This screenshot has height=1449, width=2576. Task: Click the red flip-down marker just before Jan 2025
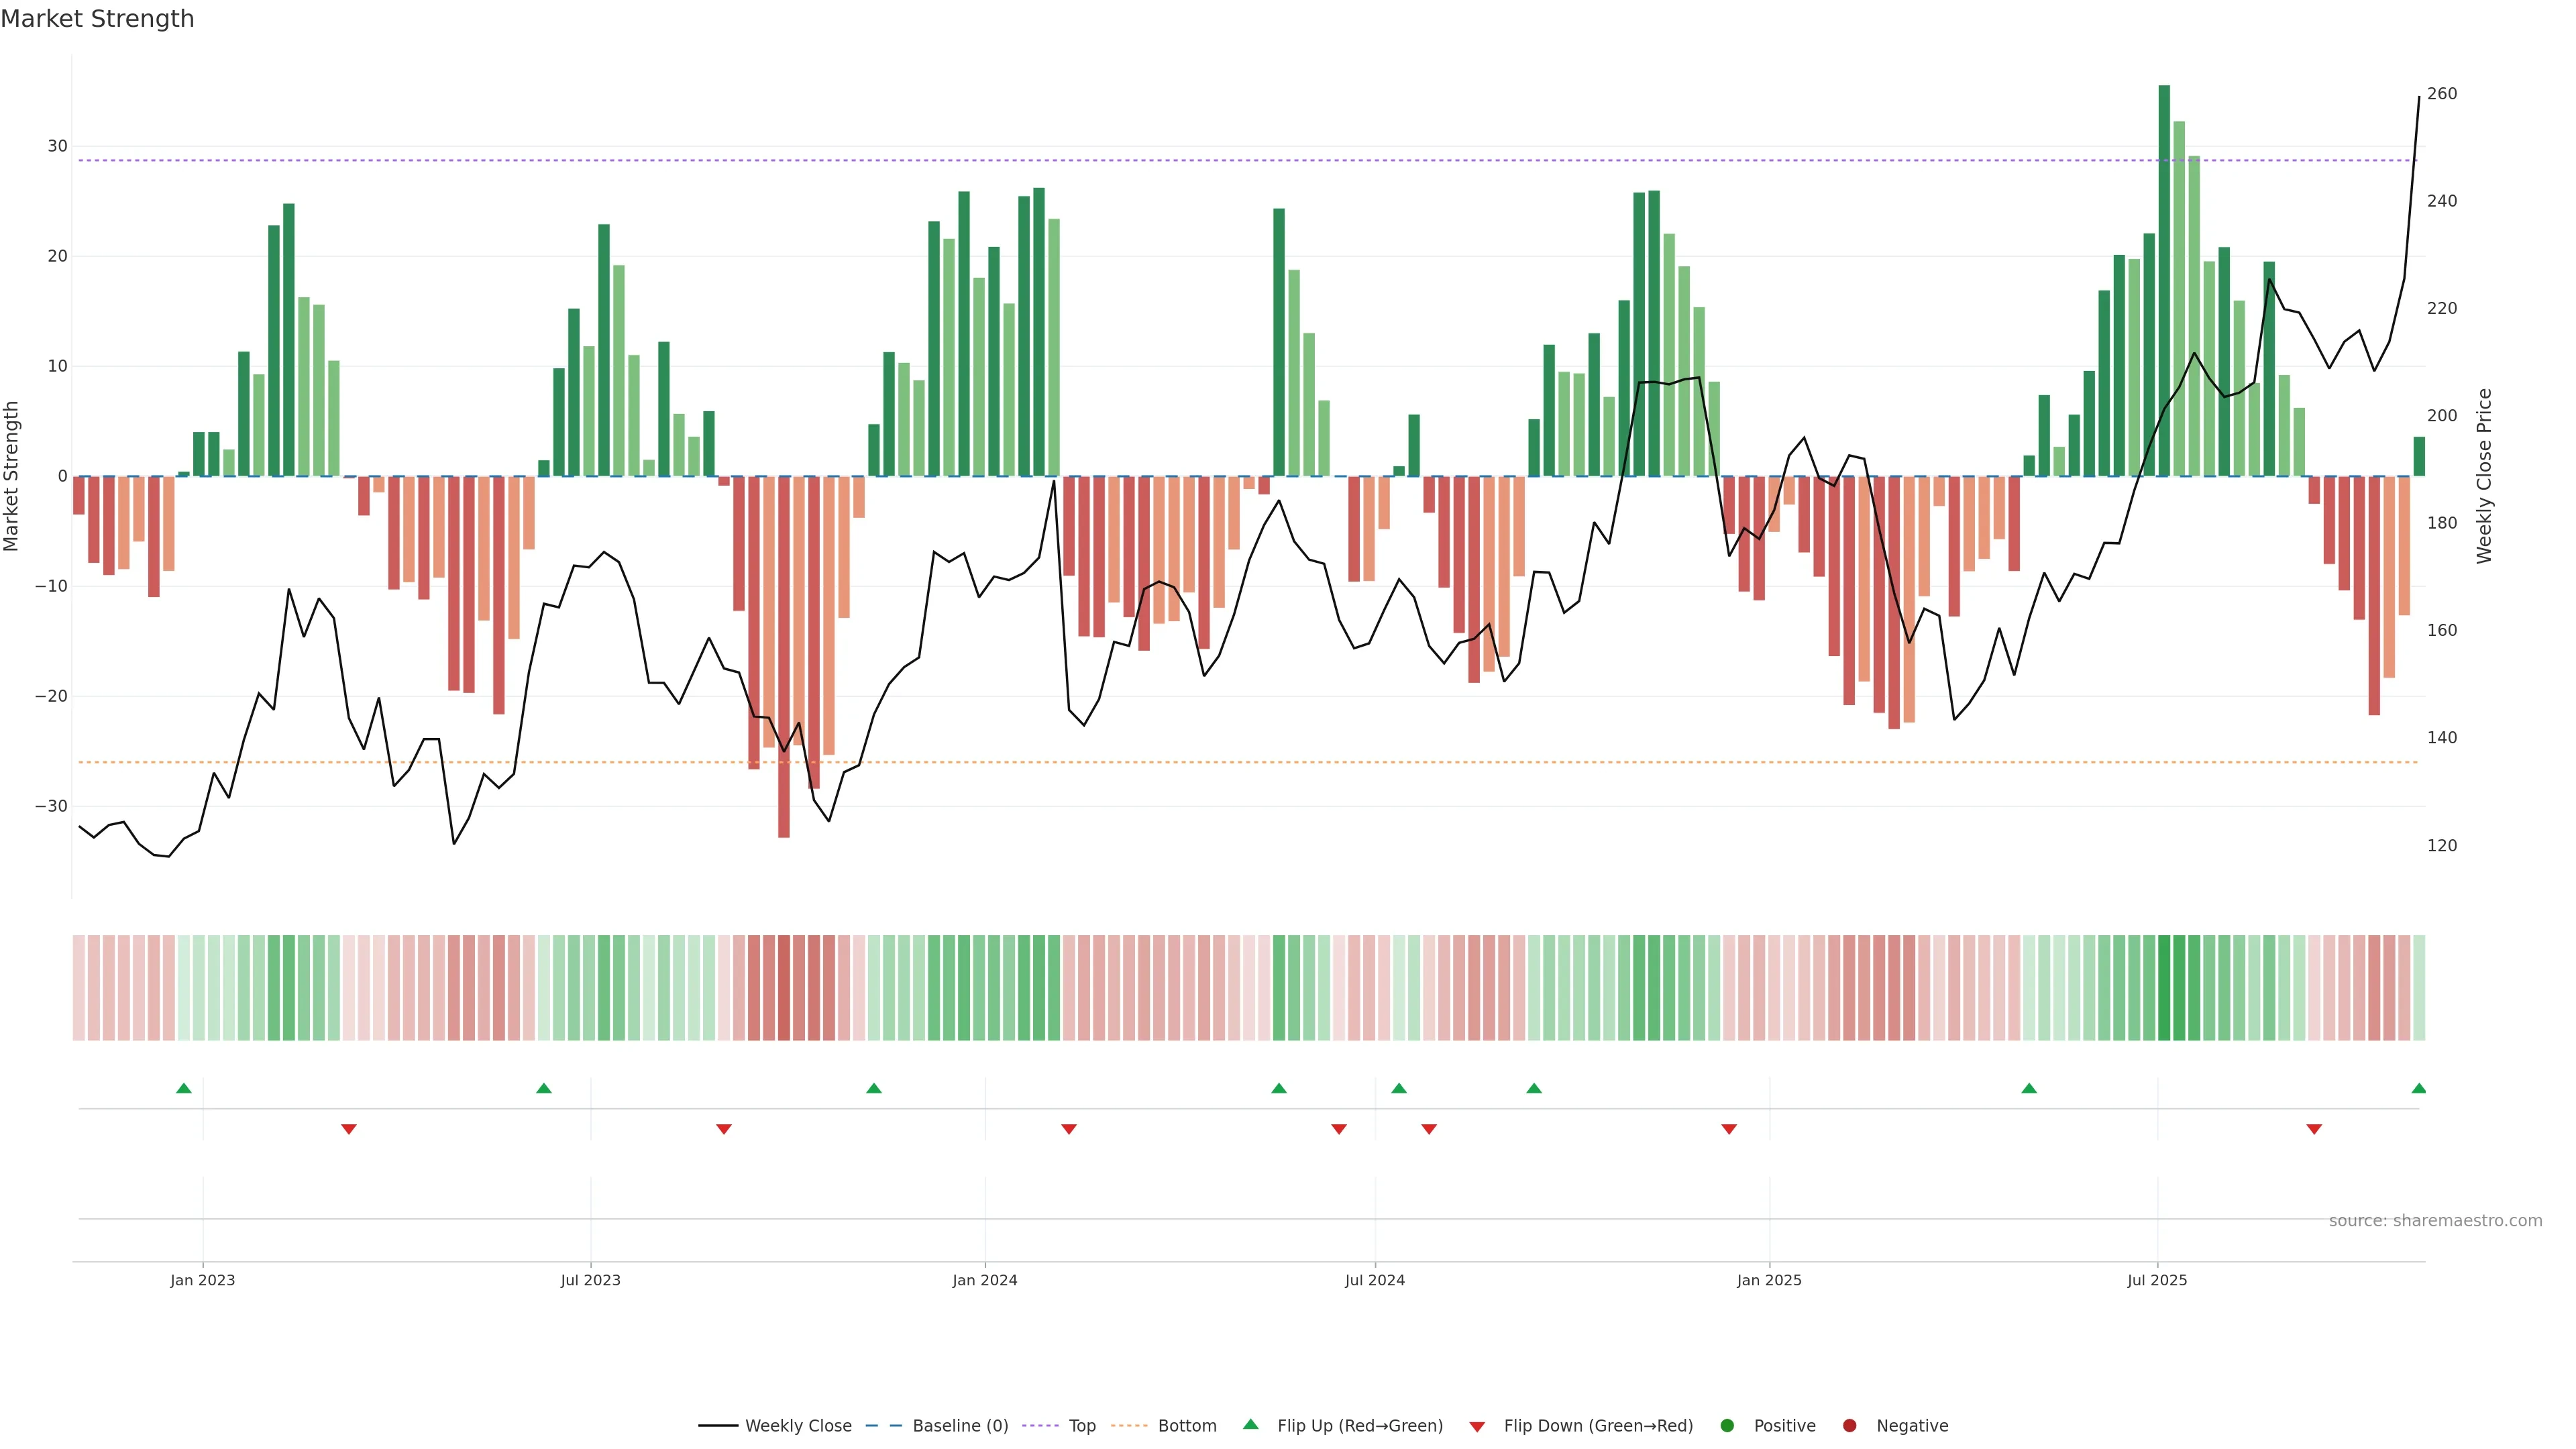(x=1729, y=1129)
